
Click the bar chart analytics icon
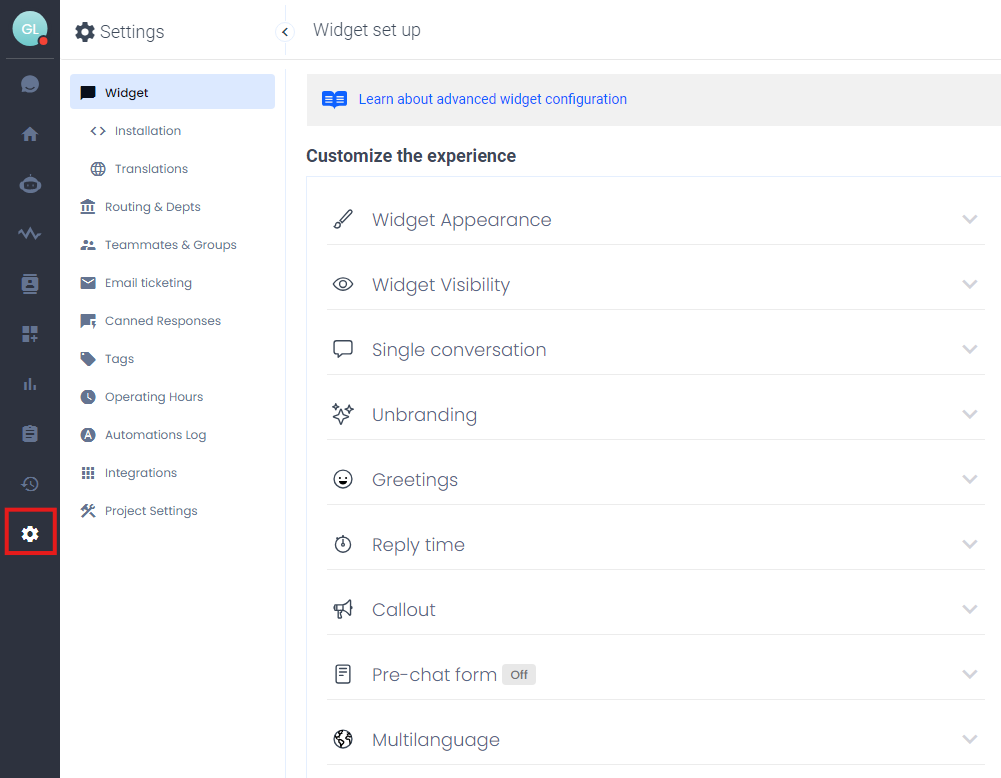pyautogui.click(x=30, y=384)
